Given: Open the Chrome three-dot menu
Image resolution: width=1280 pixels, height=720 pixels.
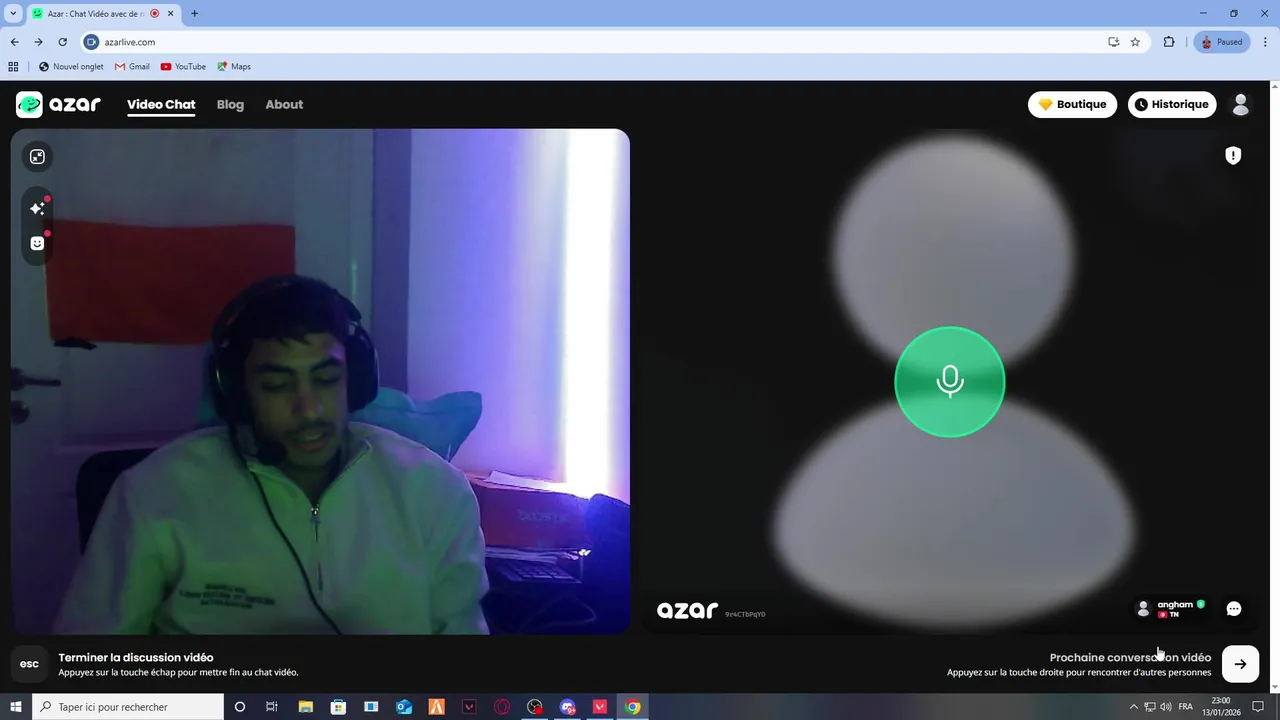Looking at the screenshot, I should tap(1266, 42).
